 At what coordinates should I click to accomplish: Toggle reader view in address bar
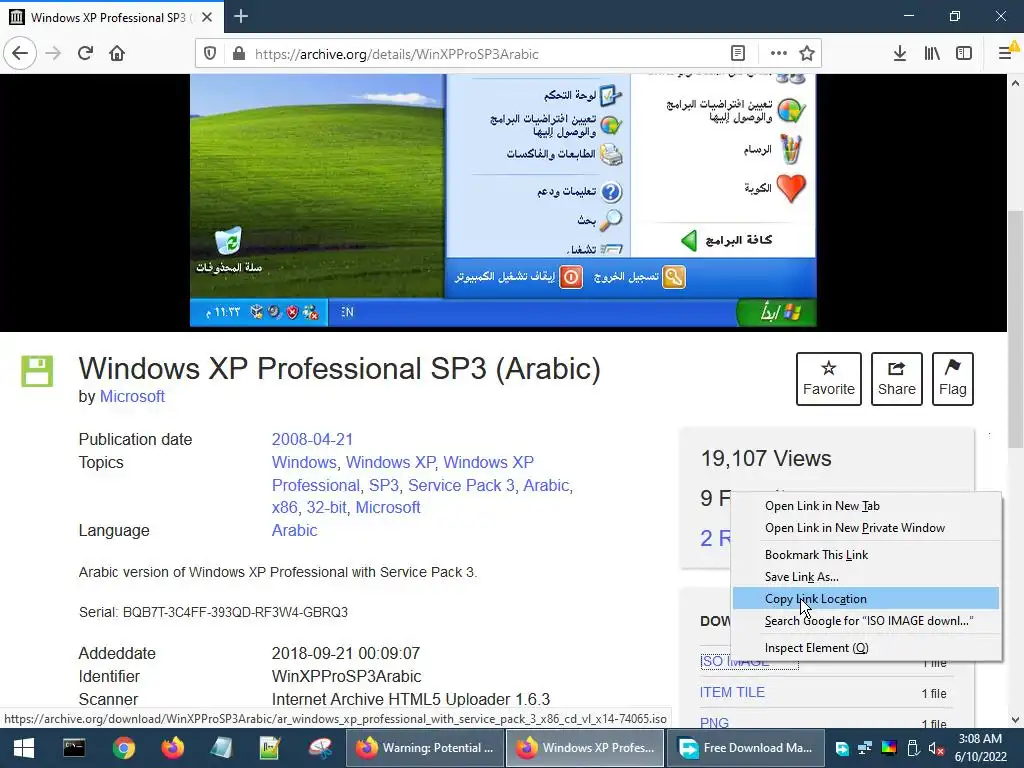click(738, 54)
